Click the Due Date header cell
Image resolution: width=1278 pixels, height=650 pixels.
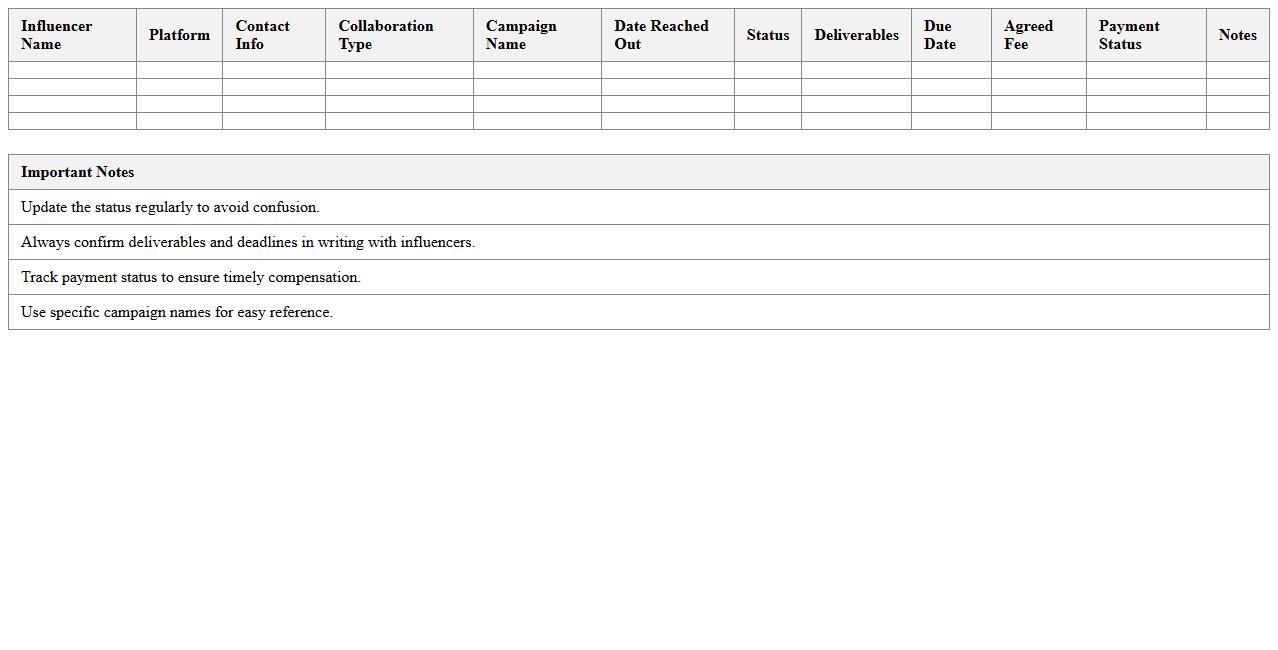[x=950, y=35]
